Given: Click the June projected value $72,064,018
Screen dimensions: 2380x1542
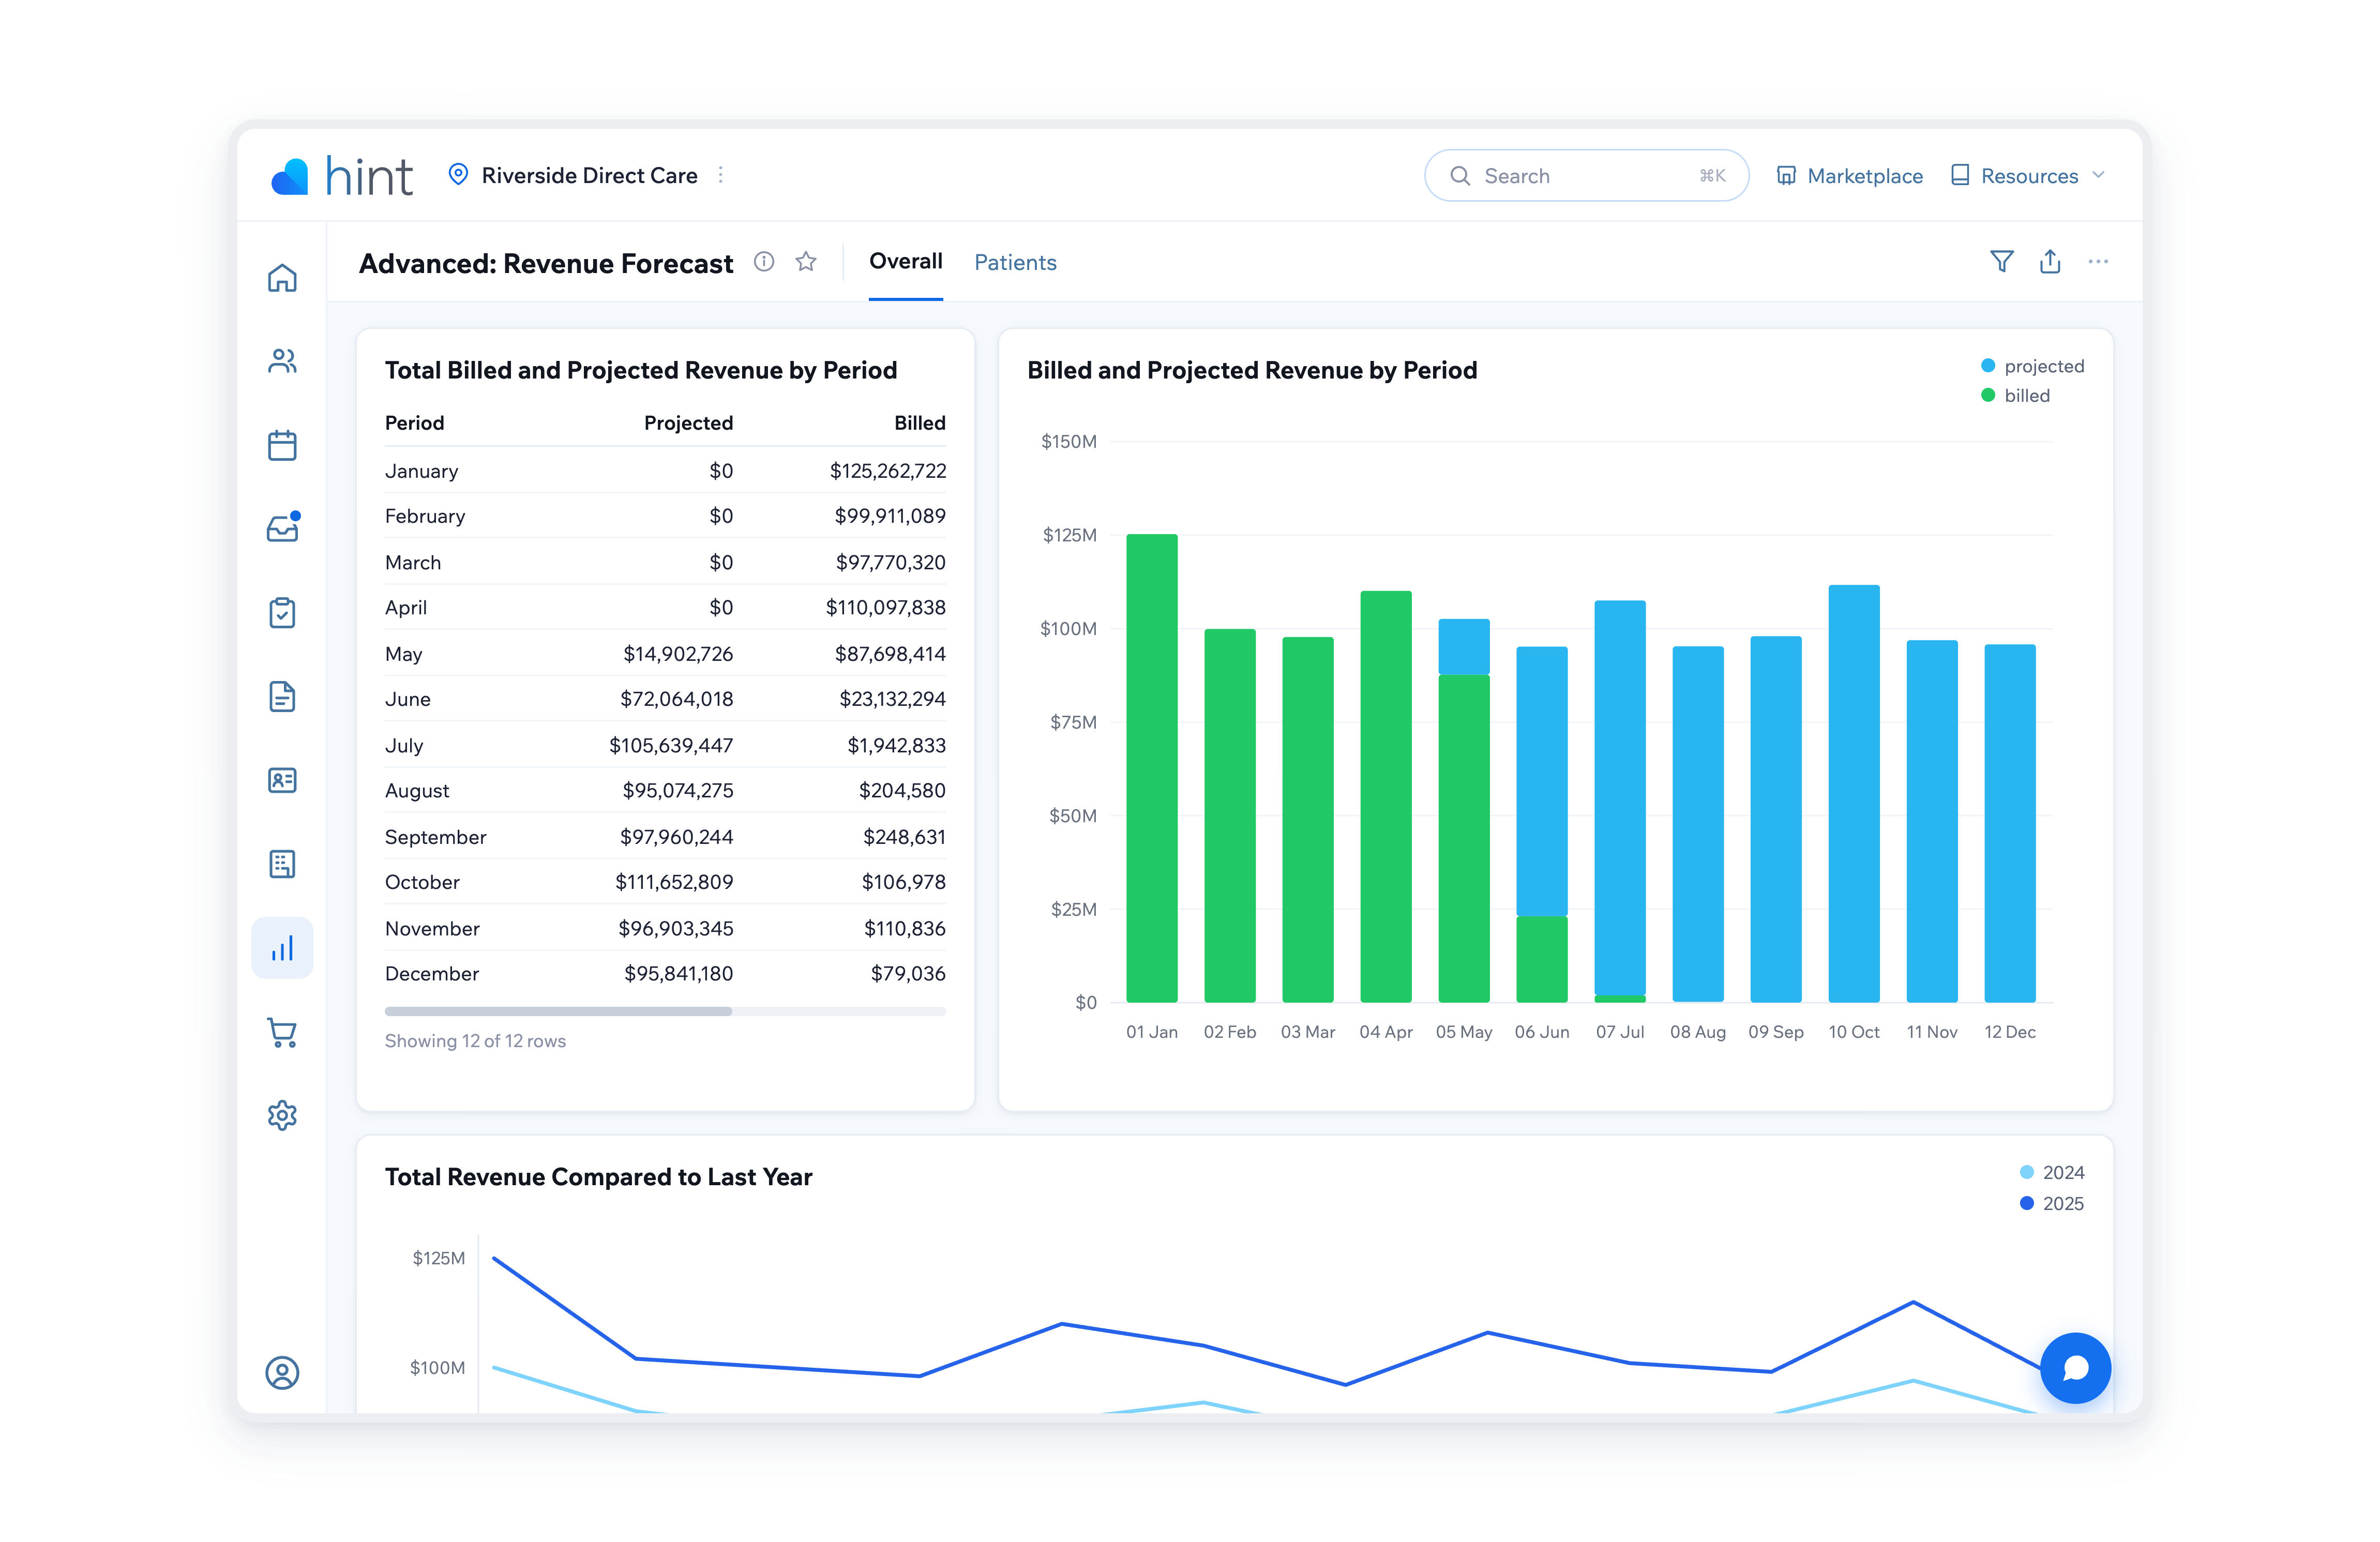Looking at the screenshot, I should (676, 699).
